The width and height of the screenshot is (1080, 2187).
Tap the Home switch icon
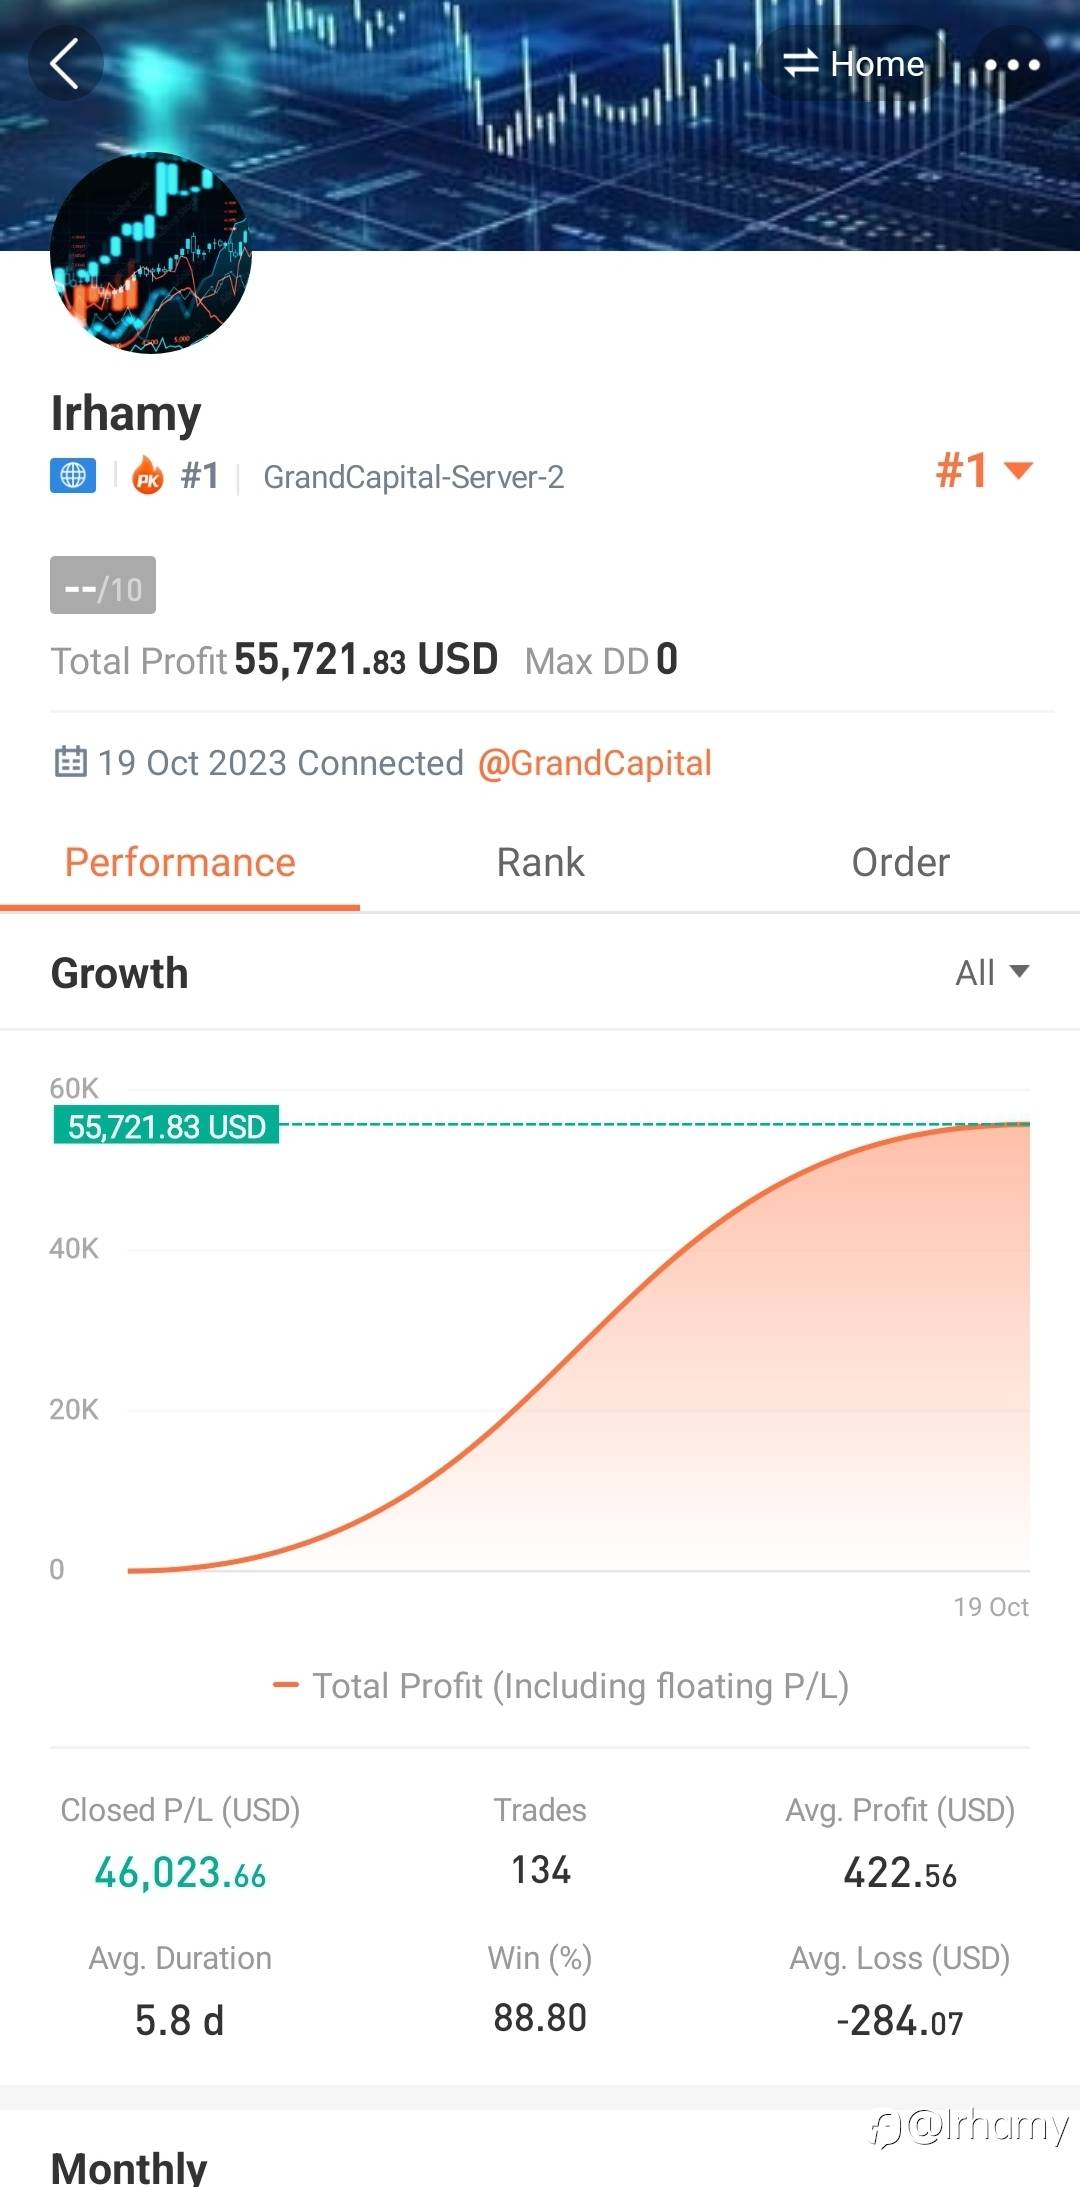(x=801, y=64)
